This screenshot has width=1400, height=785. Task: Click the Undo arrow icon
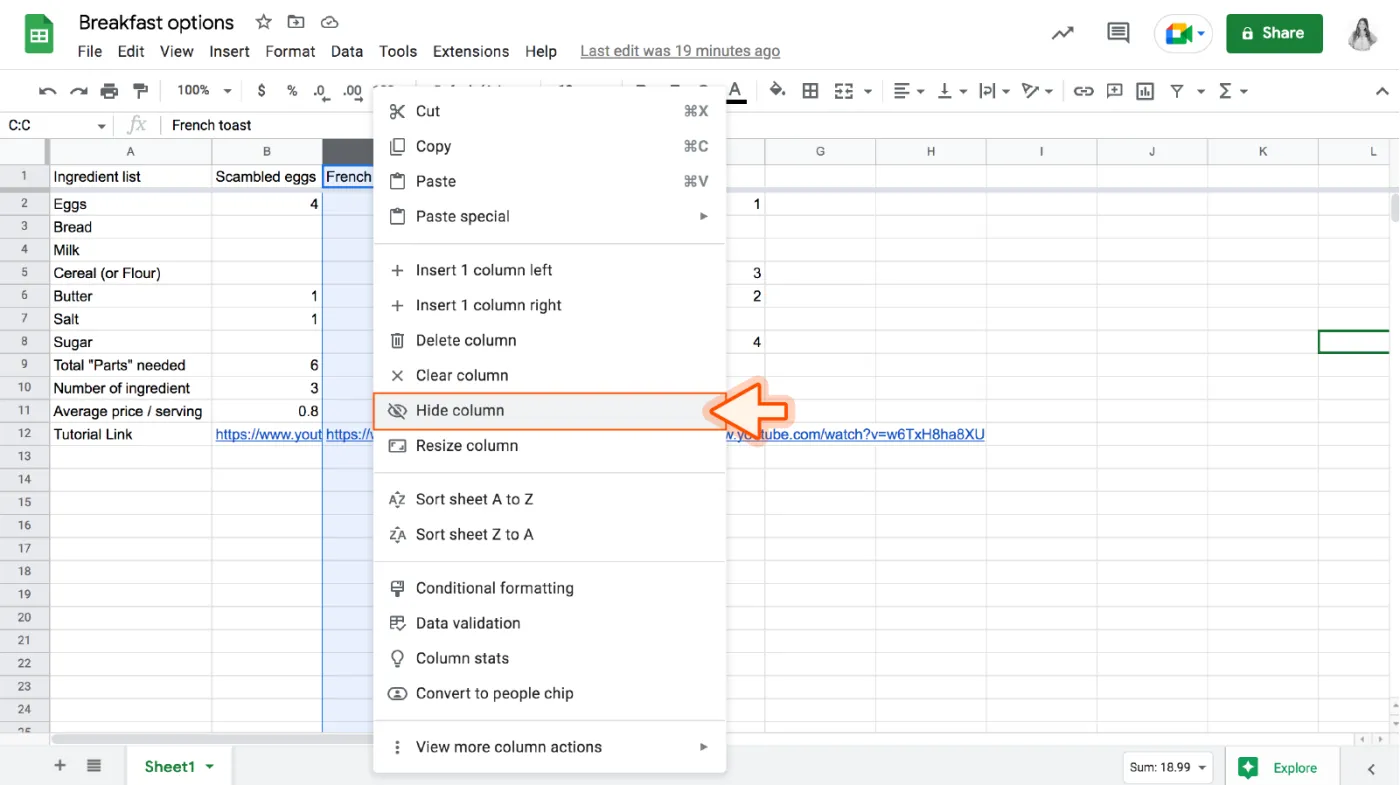point(47,91)
